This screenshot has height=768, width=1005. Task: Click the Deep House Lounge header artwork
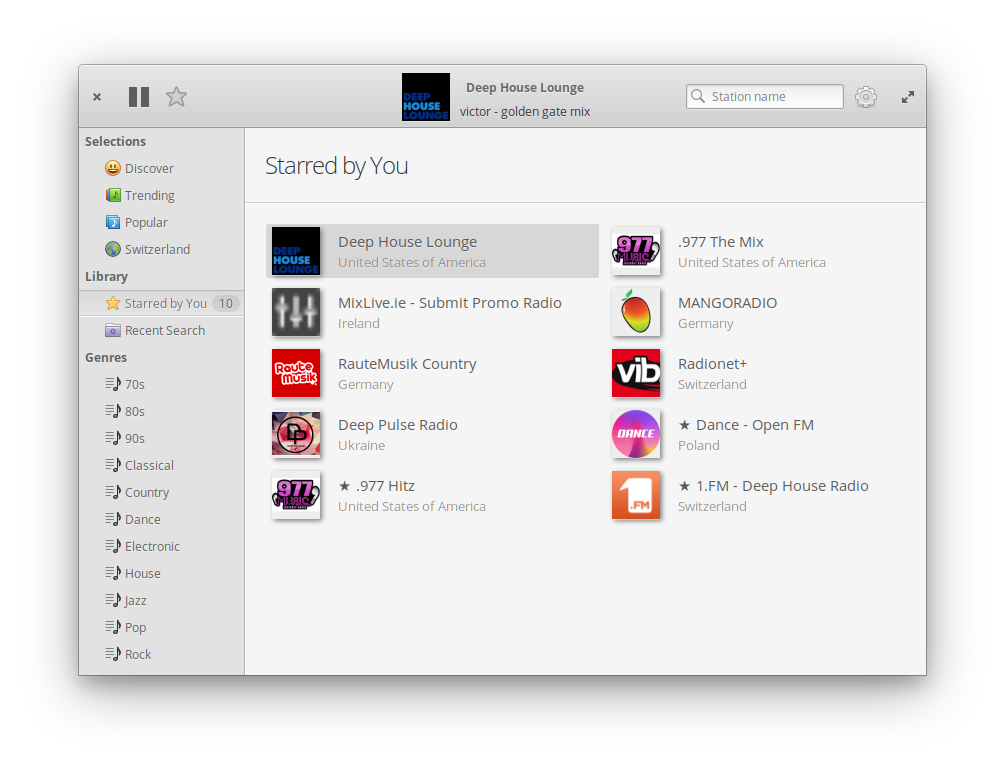[426, 97]
